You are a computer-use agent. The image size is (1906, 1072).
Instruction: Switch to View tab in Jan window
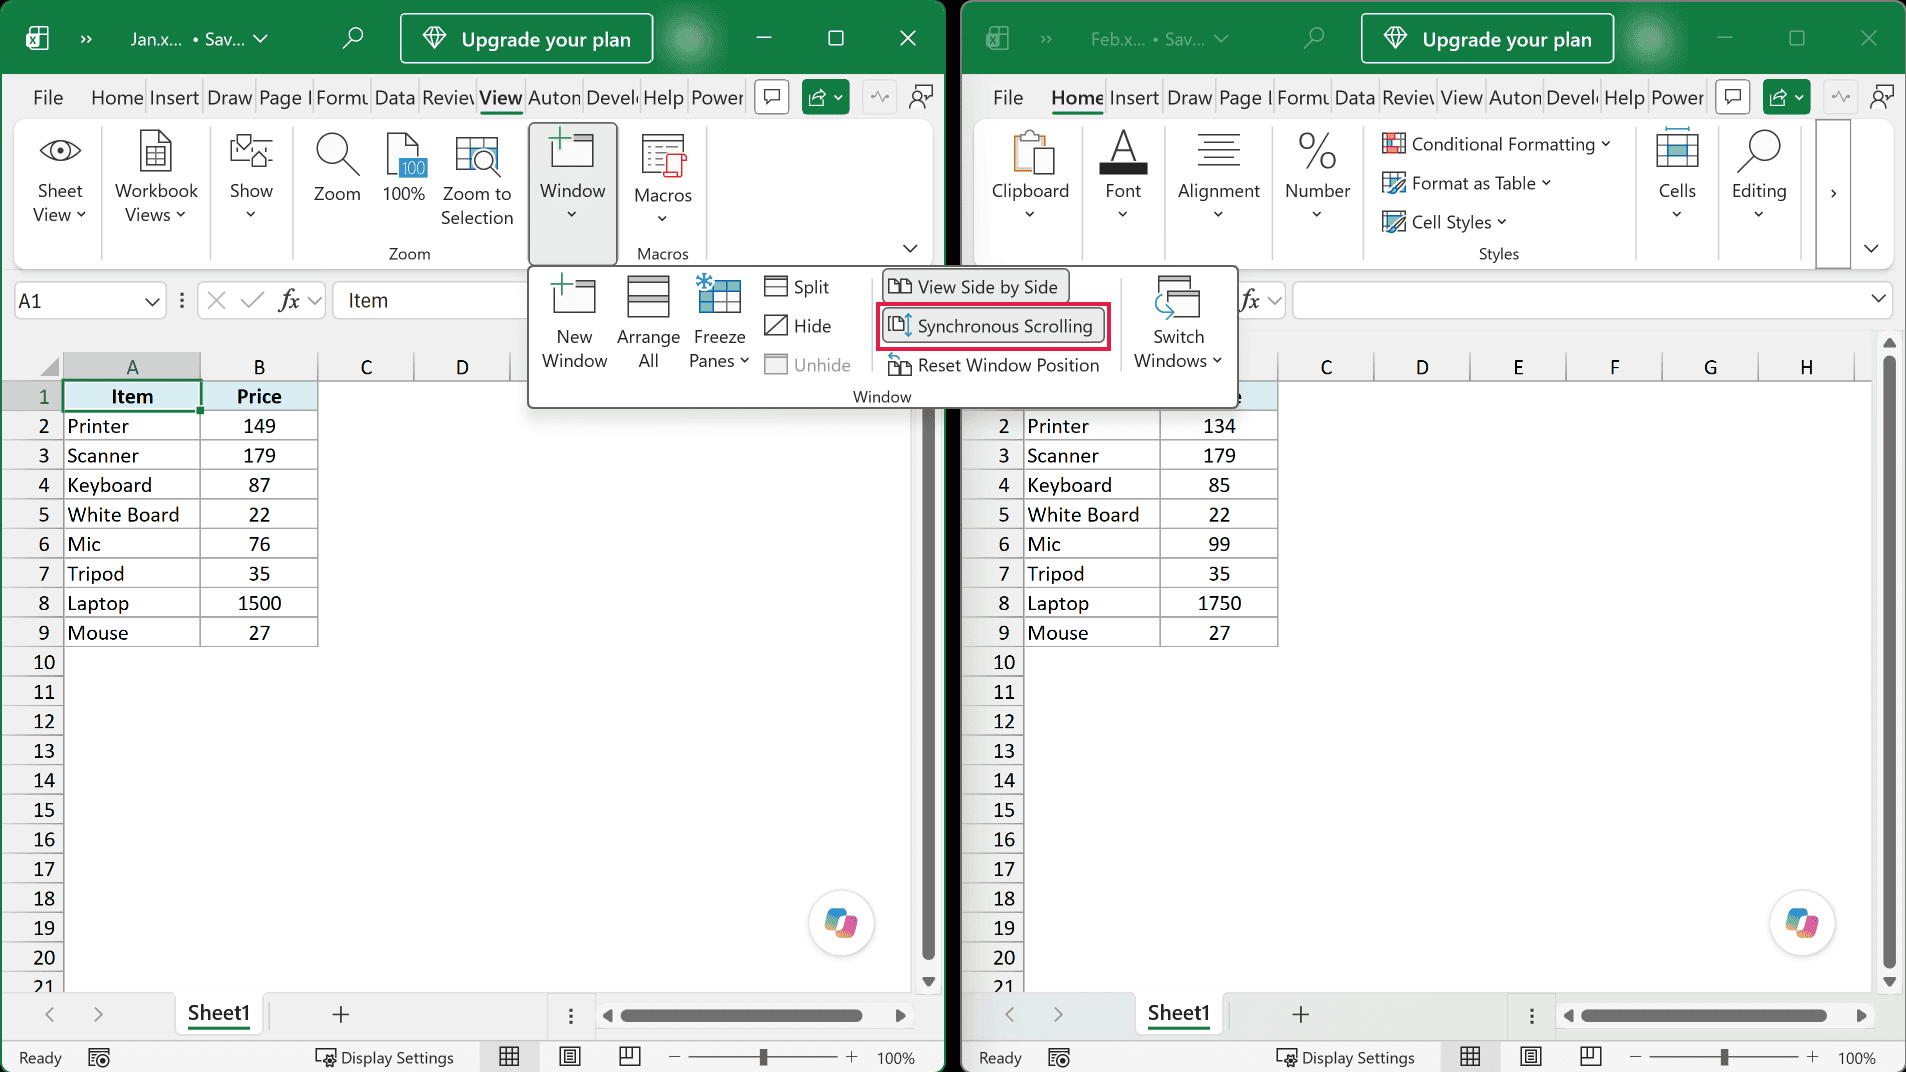pos(500,97)
